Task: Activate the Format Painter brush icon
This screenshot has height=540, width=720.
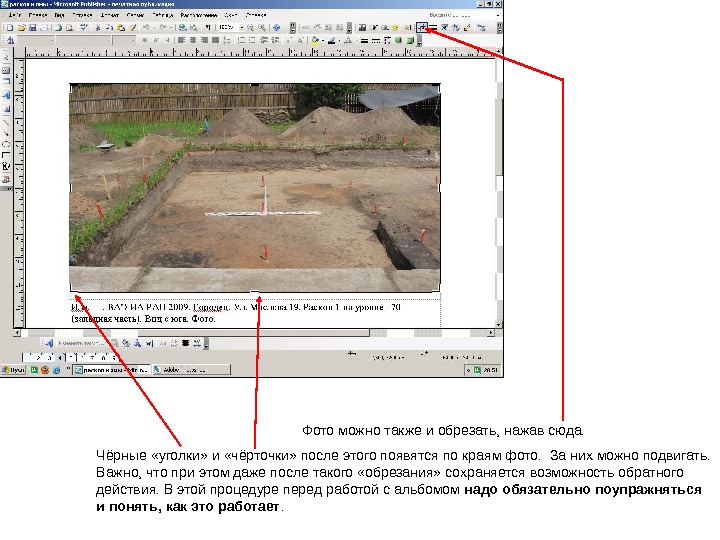Action: [x=133, y=28]
